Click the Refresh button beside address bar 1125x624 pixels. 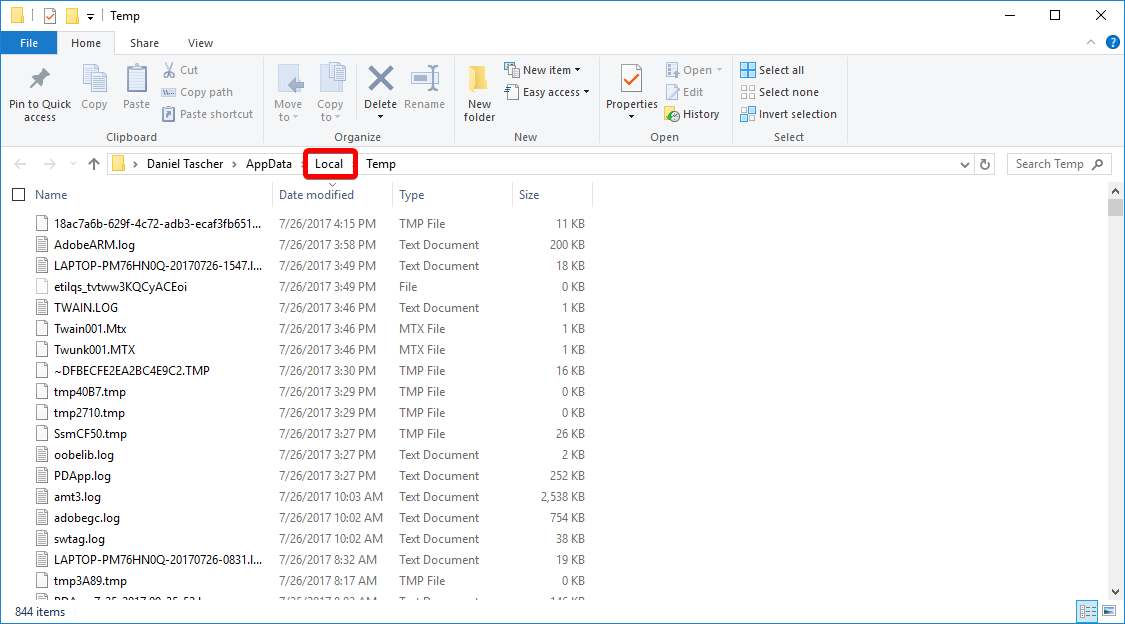tap(985, 164)
